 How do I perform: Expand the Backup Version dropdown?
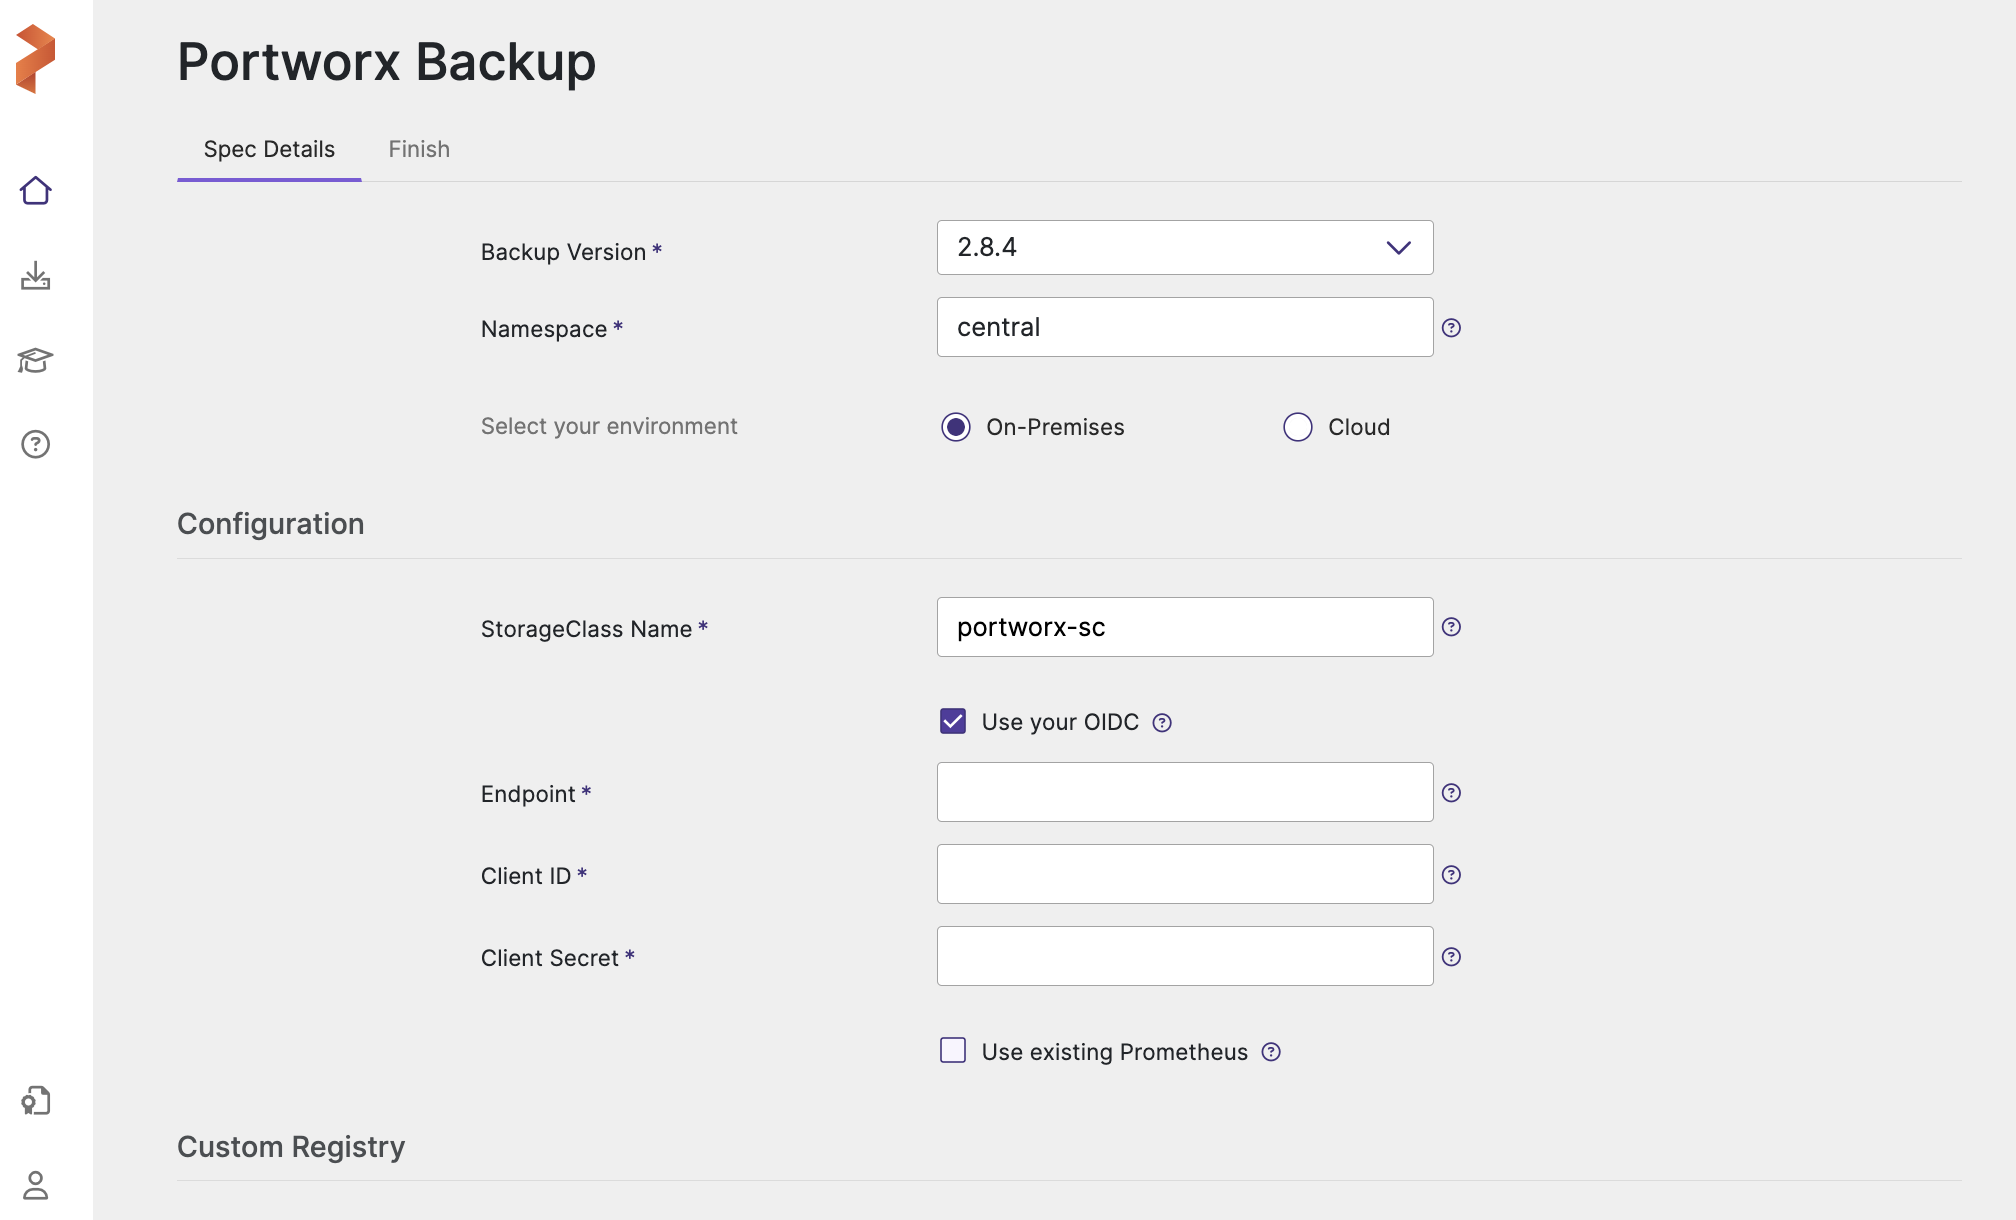[x=1184, y=248]
